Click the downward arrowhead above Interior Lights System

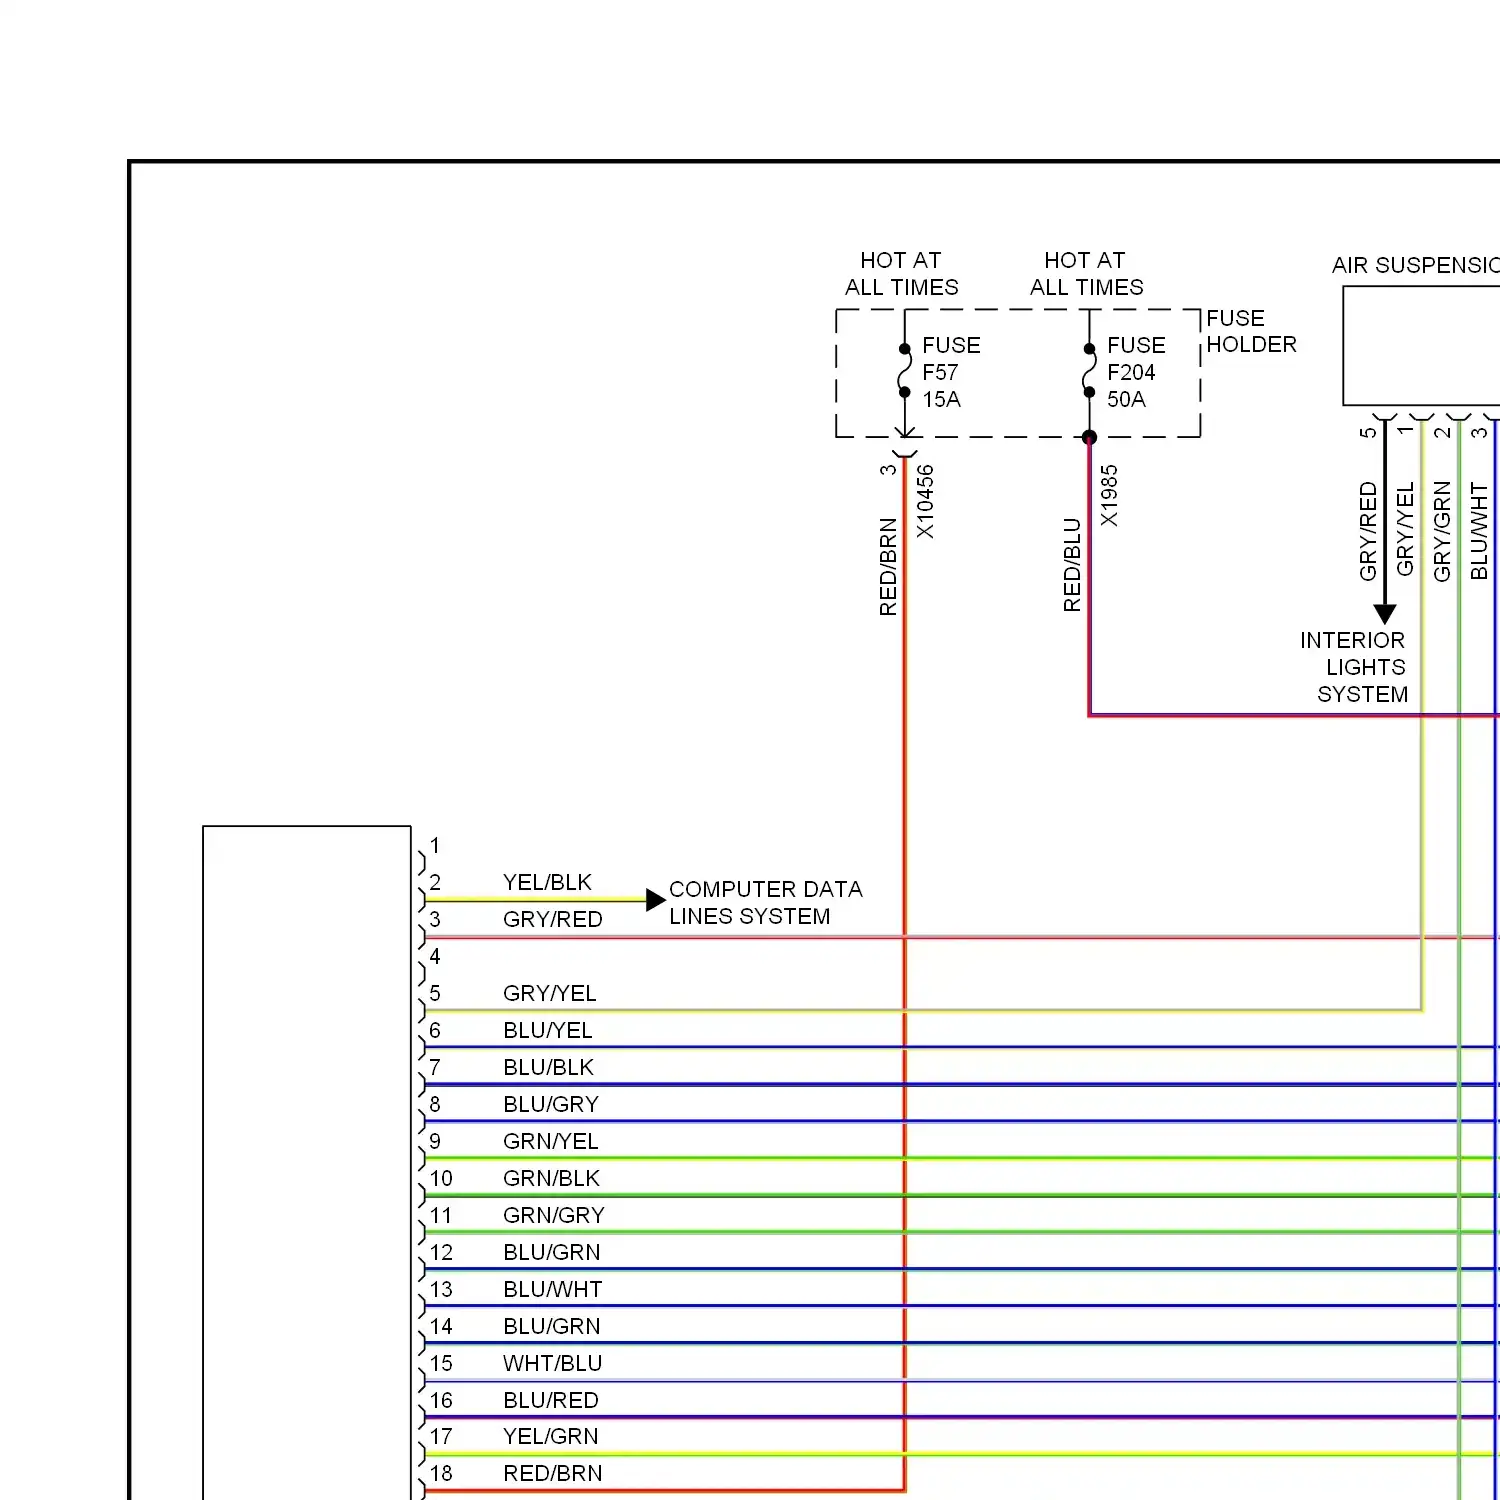click(1385, 614)
